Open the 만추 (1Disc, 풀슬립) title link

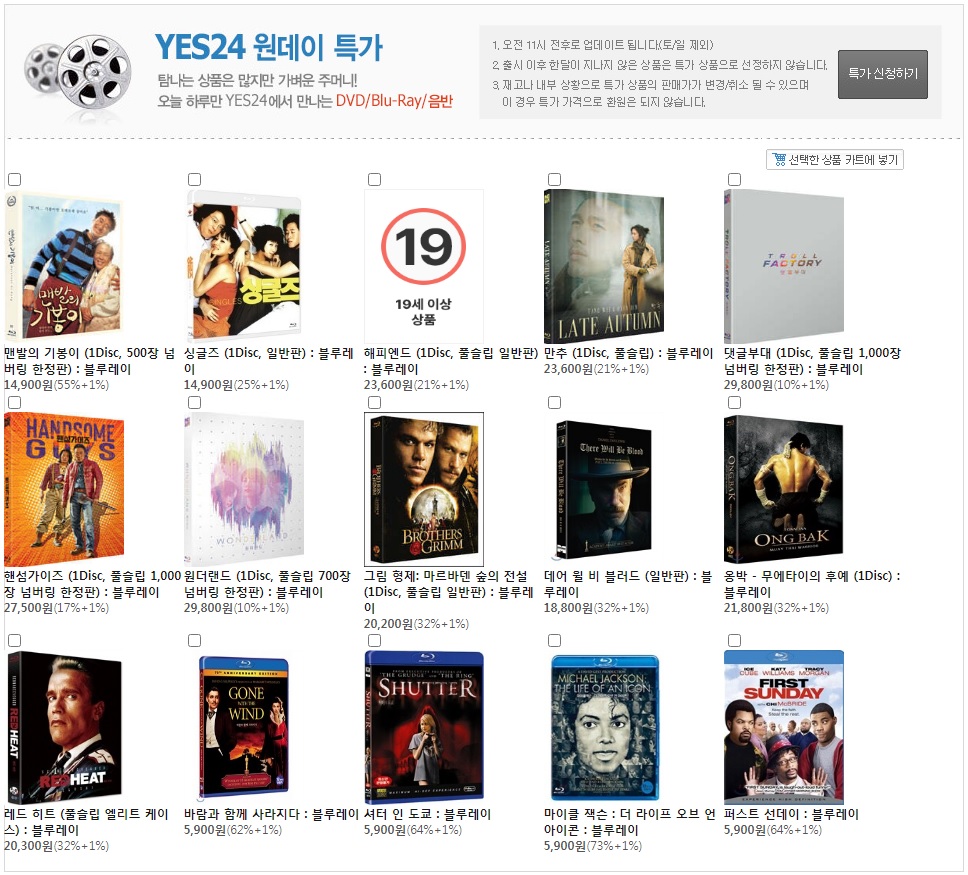pyautogui.click(x=628, y=353)
